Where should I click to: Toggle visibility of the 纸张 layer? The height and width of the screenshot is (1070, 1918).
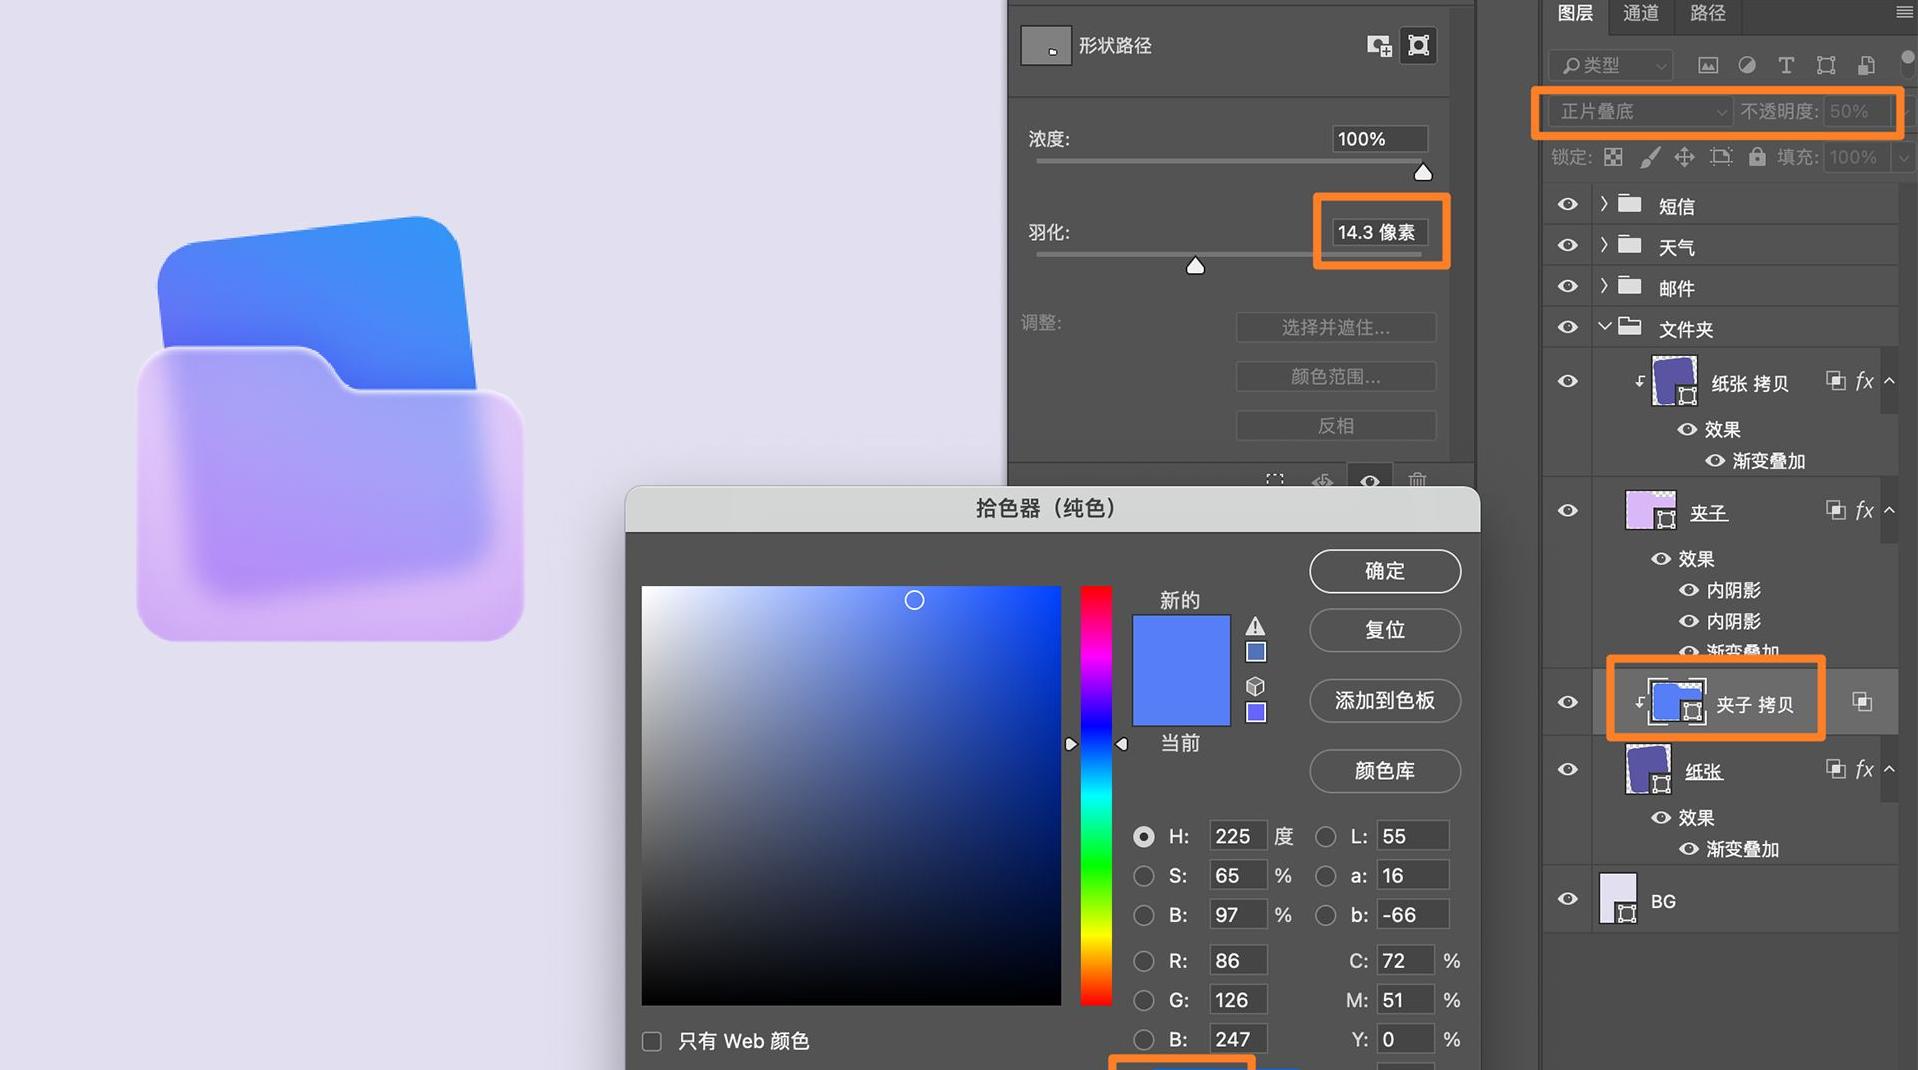point(1566,770)
